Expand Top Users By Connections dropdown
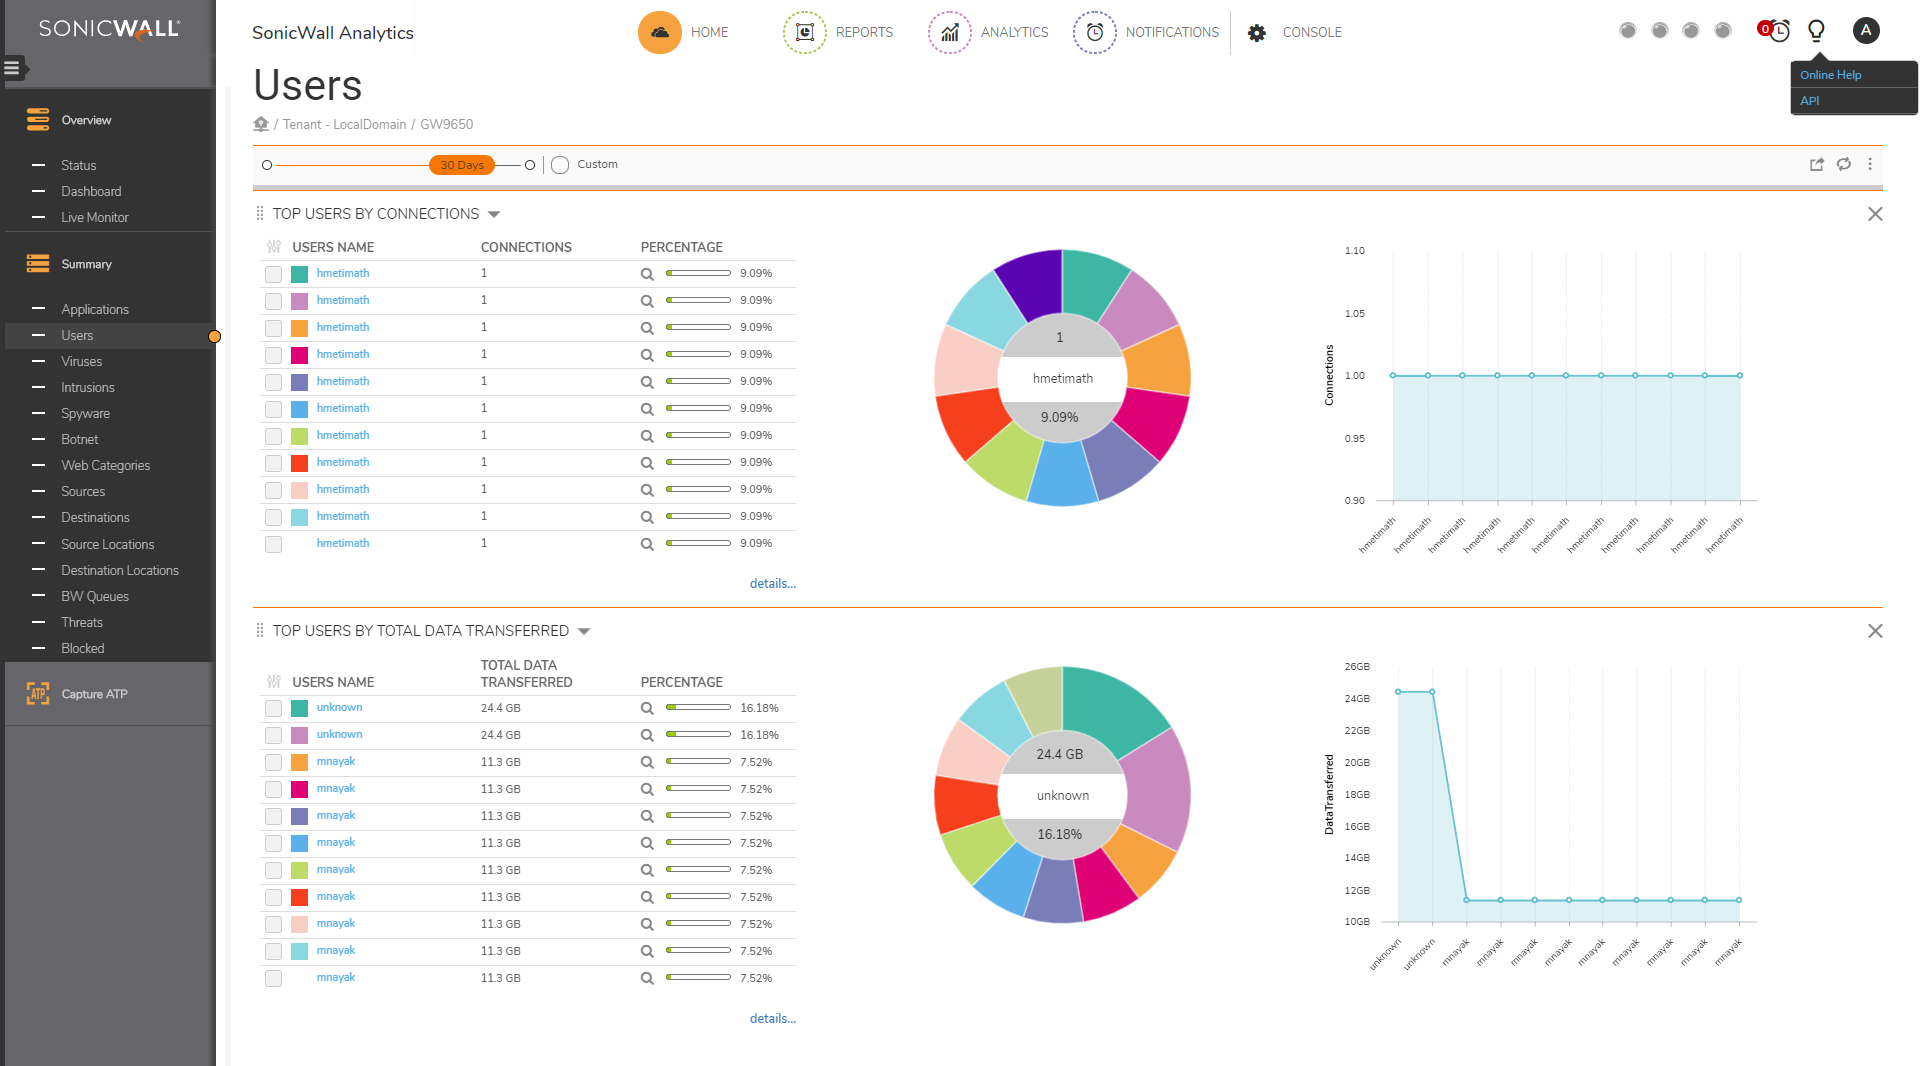This screenshot has height=1066, width=1920. tap(494, 215)
